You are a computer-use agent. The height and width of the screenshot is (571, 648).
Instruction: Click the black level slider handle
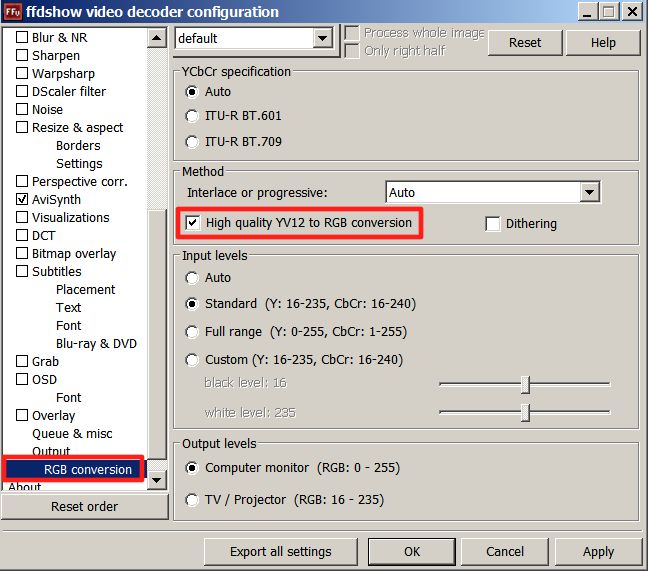coord(525,385)
